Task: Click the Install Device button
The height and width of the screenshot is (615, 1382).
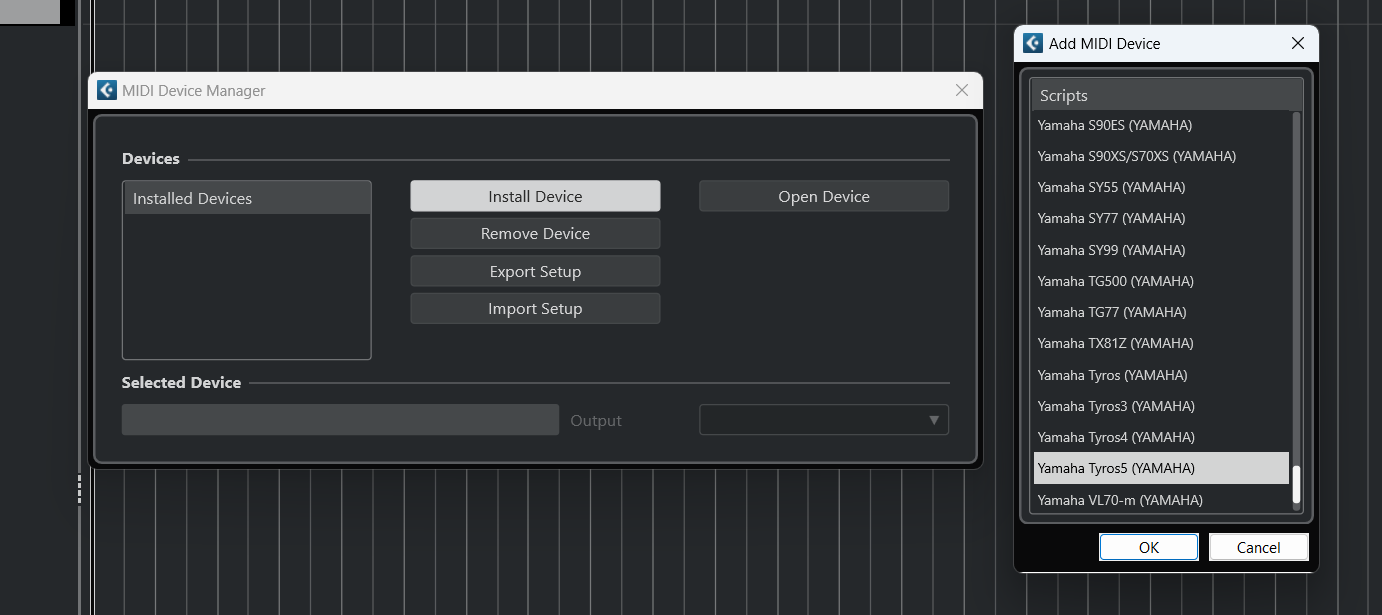Action: tap(535, 196)
